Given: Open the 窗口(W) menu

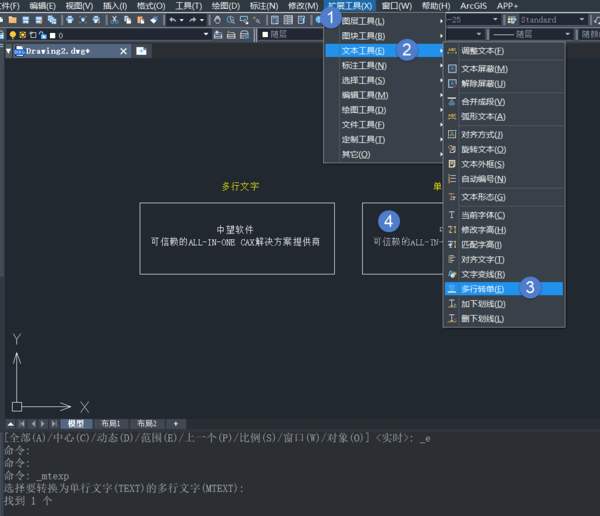Looking at the screenshot, I should pyautogui.click(x=397, y=6).
